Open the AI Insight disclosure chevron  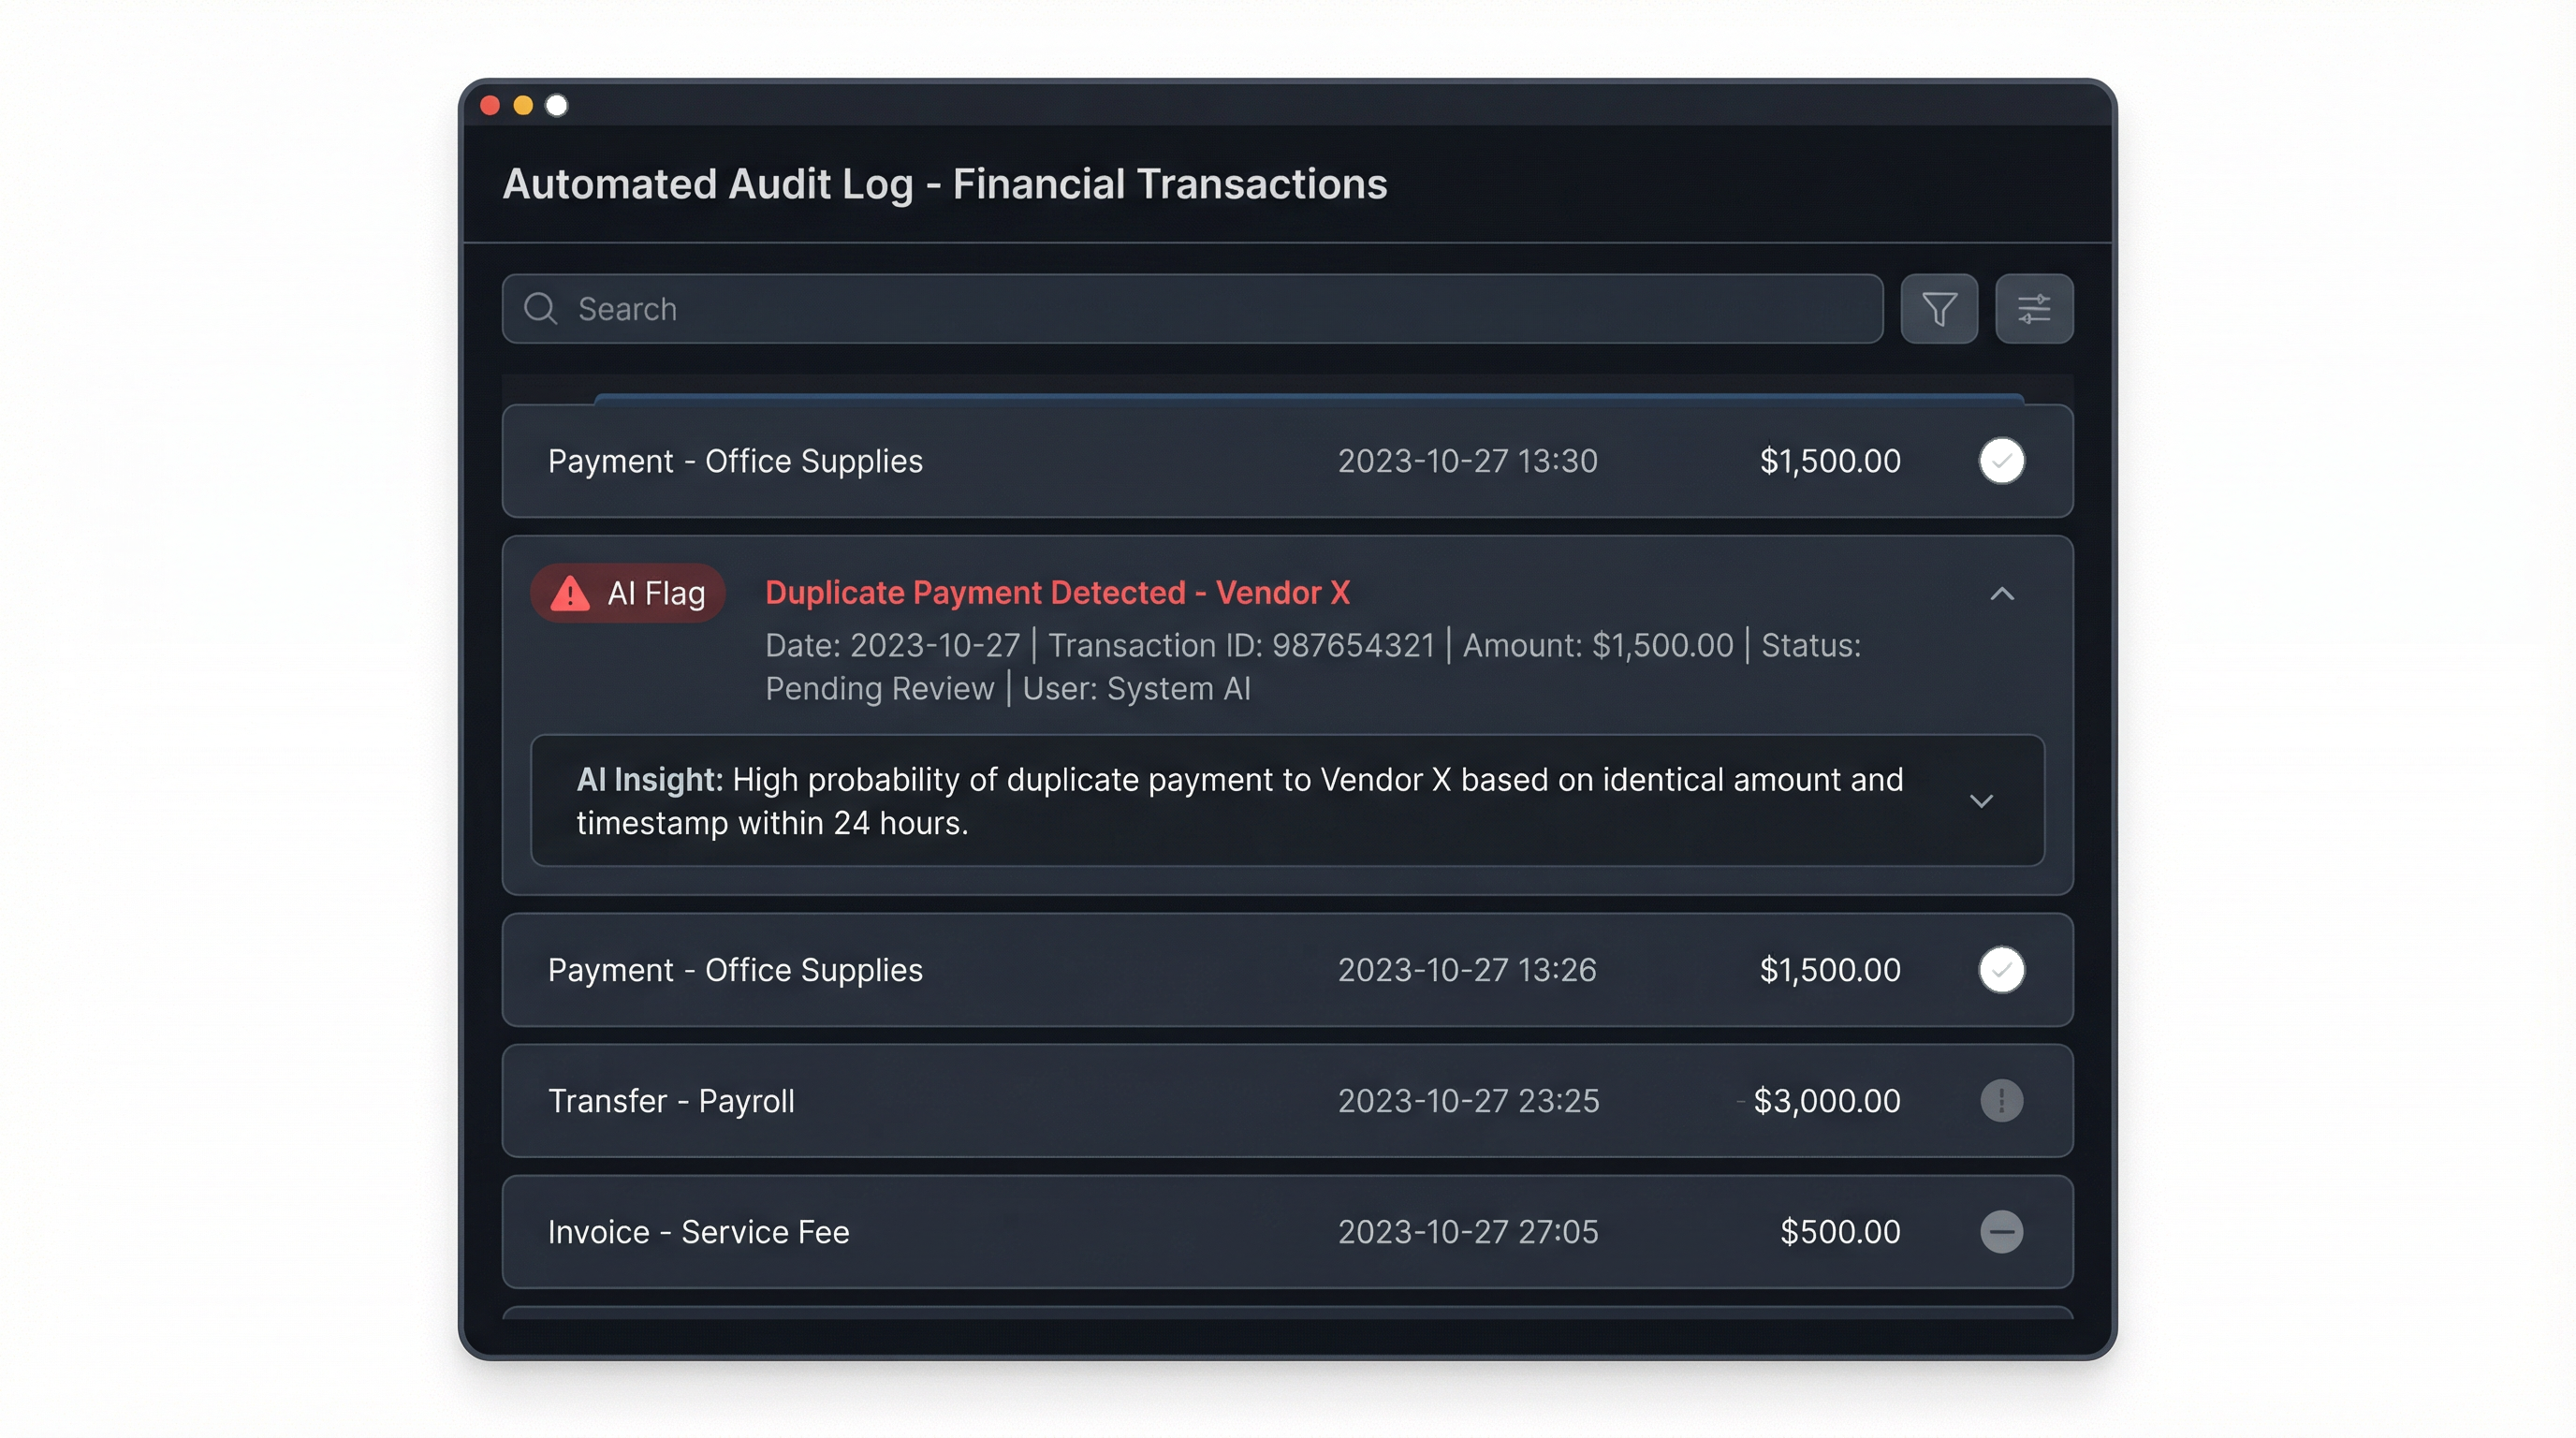[1983, 801]
